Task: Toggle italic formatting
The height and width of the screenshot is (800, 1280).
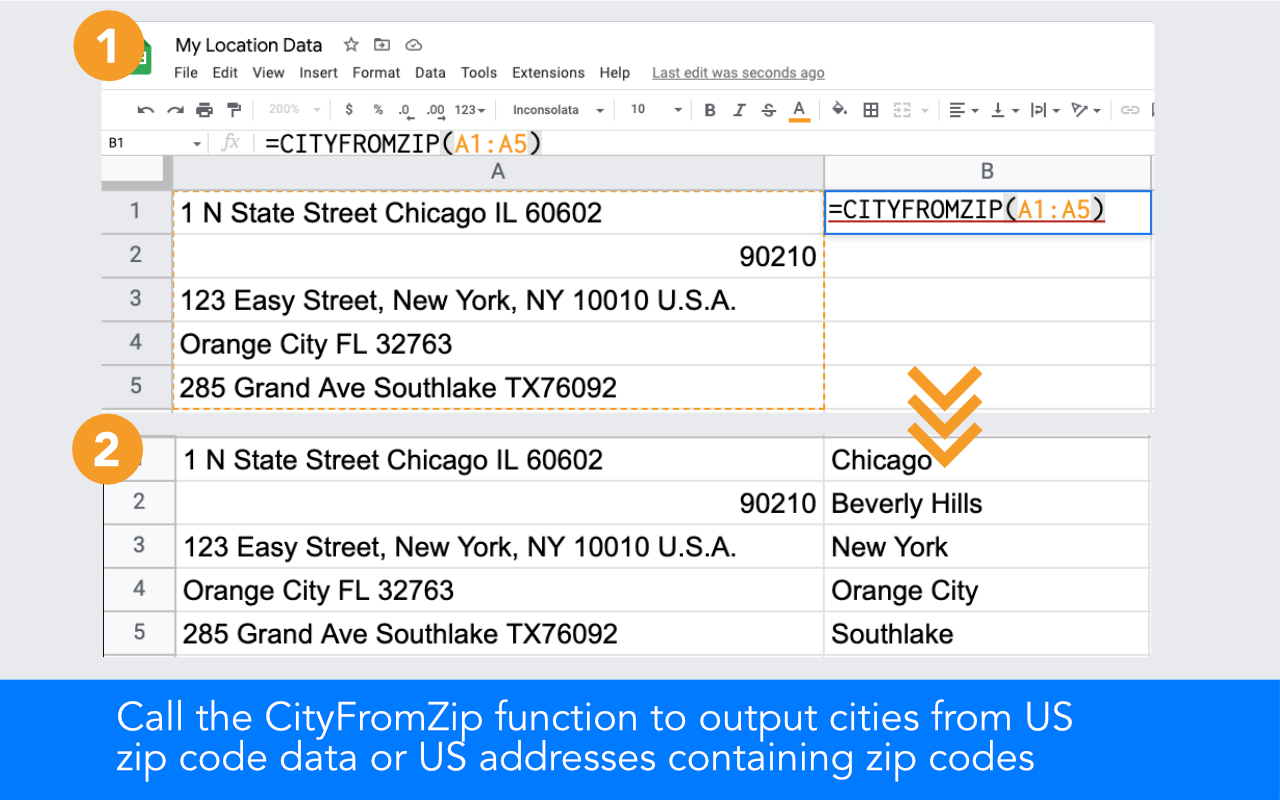Action: click(x=739, y=110)
